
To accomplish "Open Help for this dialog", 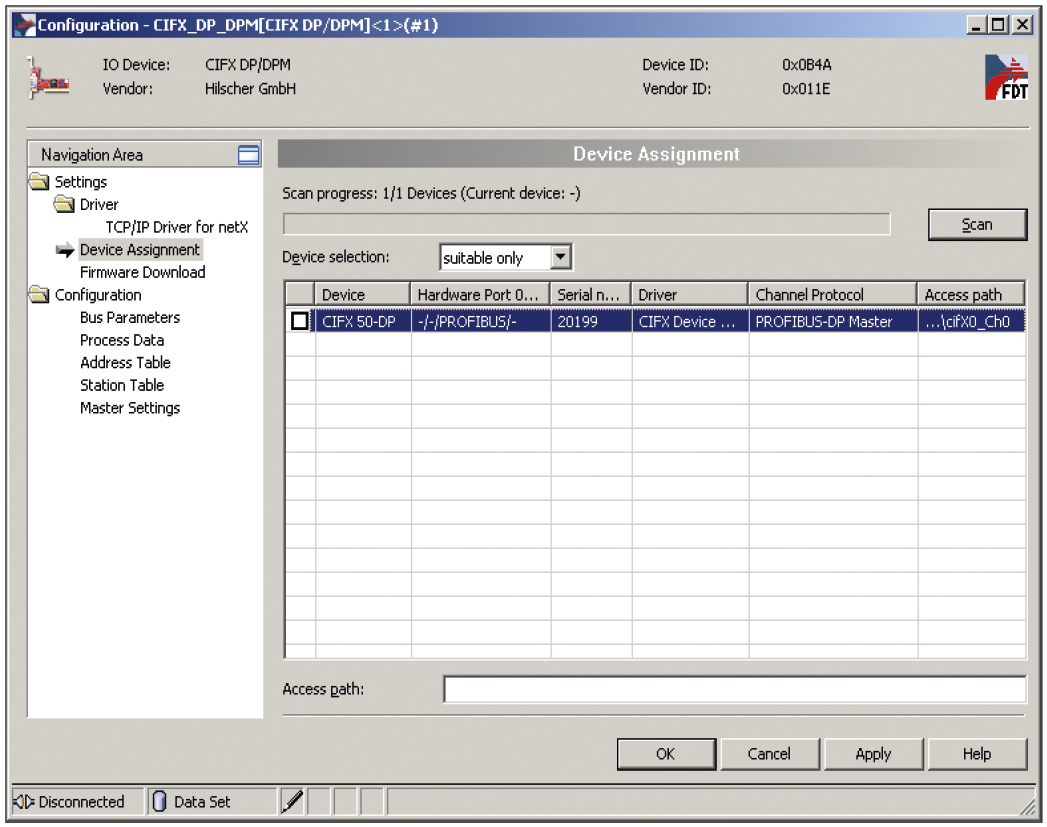I will point(977,754).
